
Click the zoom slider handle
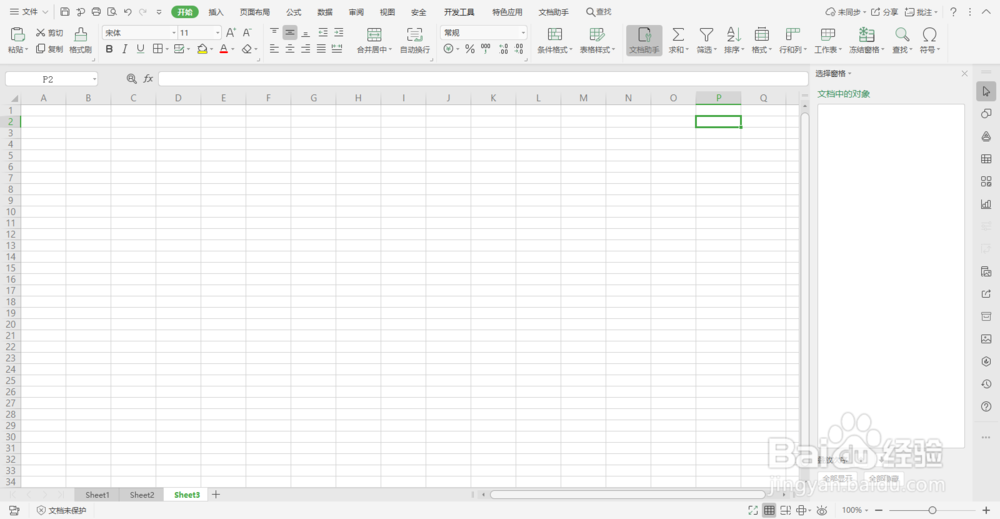(932, 510)
